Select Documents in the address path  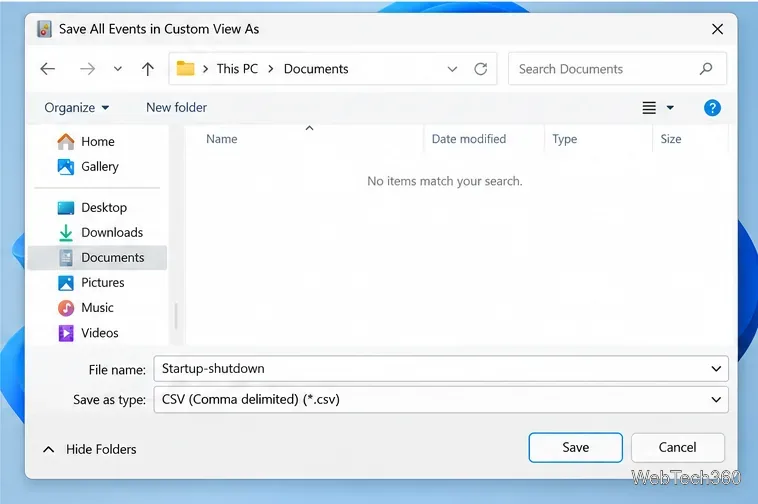(316, 69)
